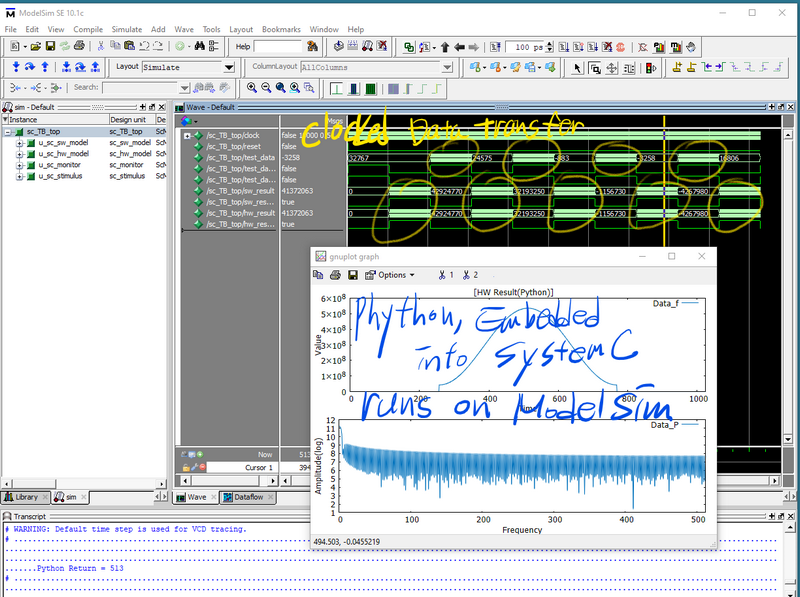The image size is (800, 597).
Task: Click the Insert Cursor icon
Action: click(677, 67)
